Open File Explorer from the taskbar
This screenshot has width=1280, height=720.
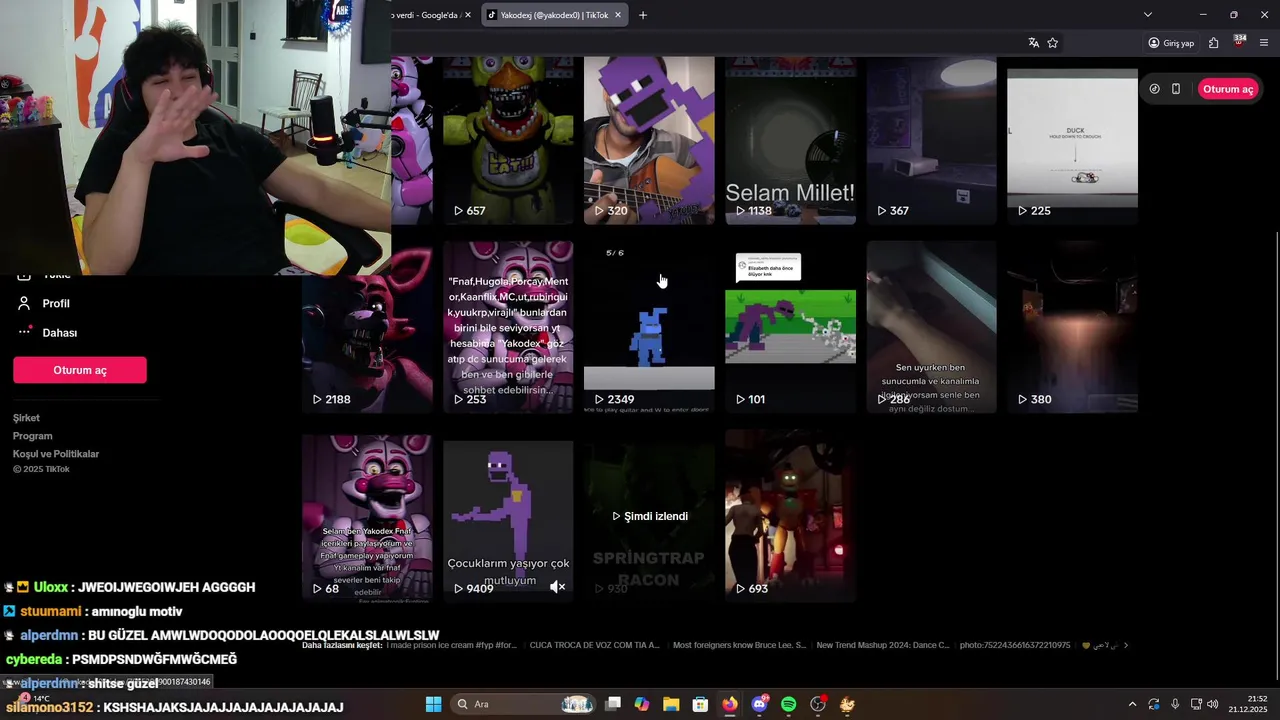pos(671,704)
